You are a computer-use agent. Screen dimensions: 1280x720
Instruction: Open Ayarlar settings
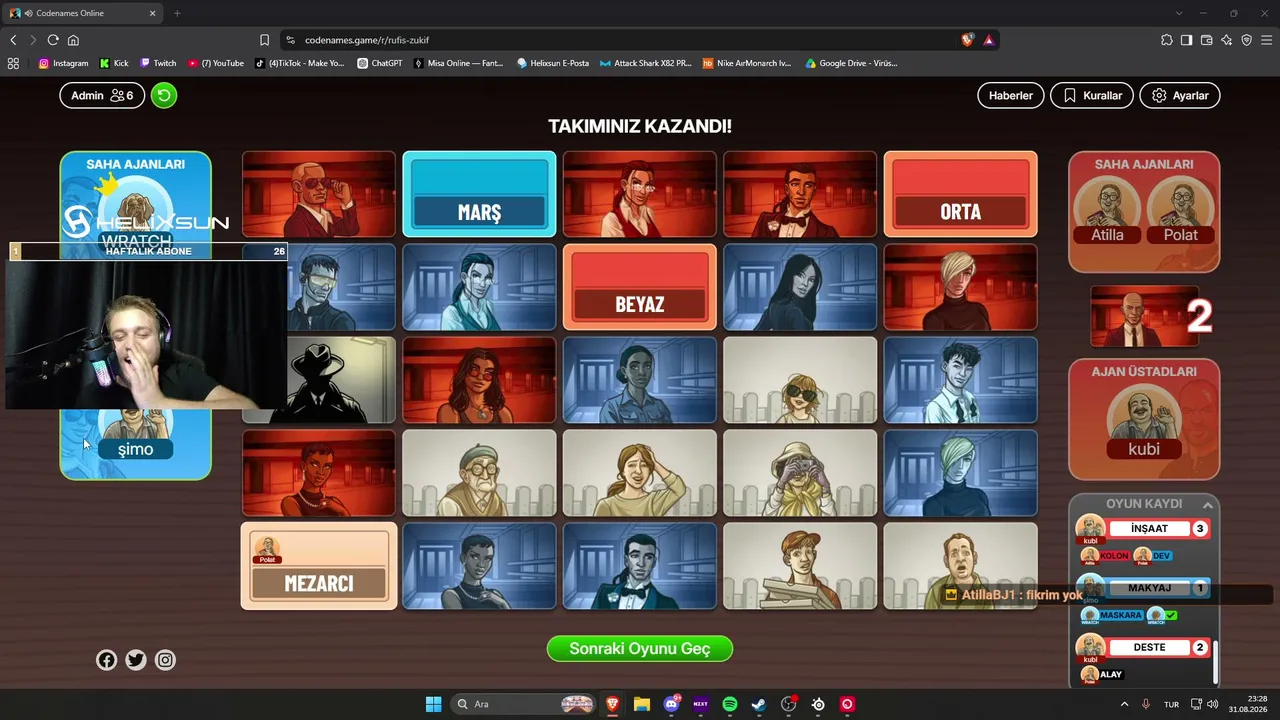pos(1180,95)
